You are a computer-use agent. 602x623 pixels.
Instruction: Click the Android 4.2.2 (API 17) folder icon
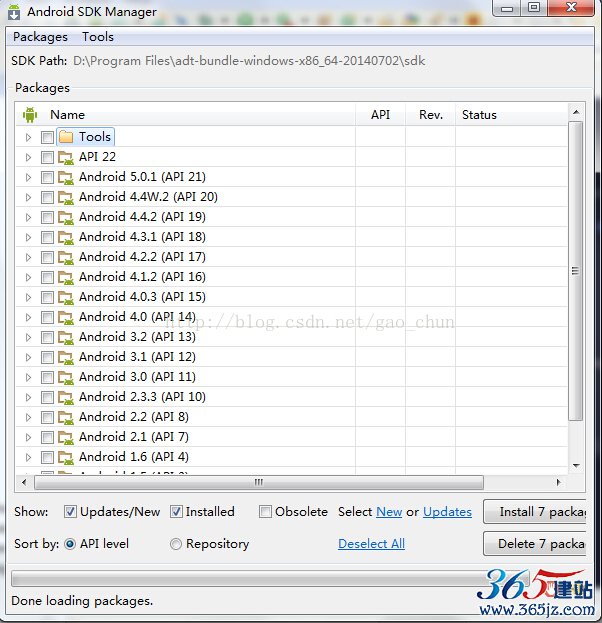pos(66,257)
